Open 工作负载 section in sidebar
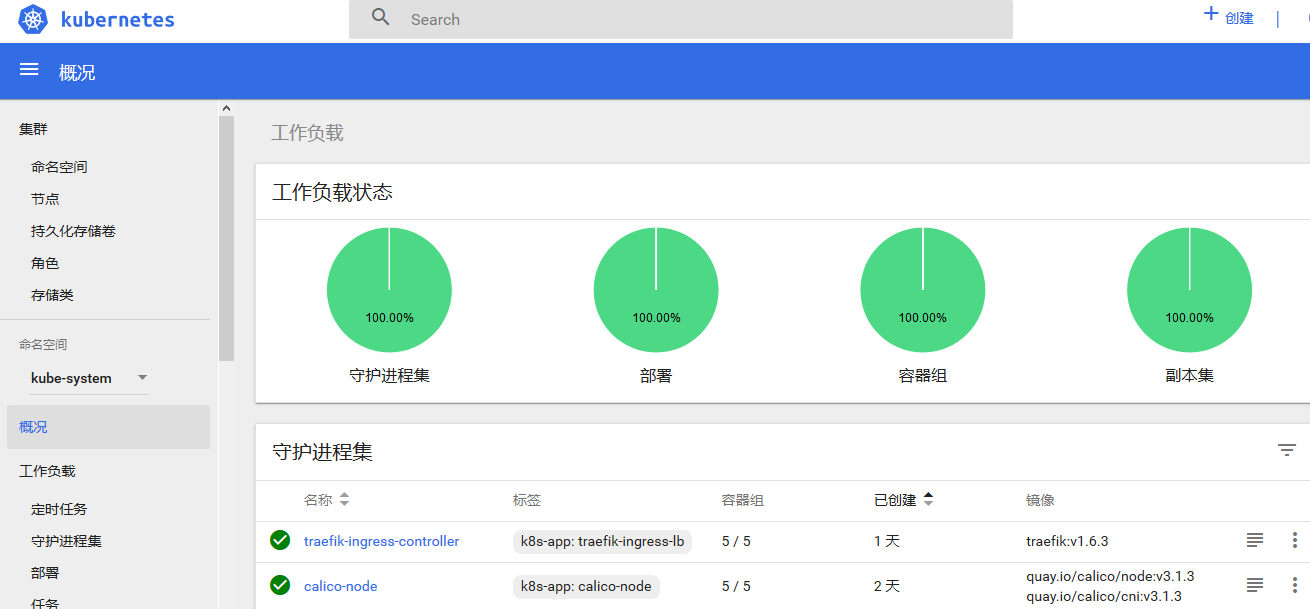The width and height of the screenshot is (1310, 609). (47, 471)
